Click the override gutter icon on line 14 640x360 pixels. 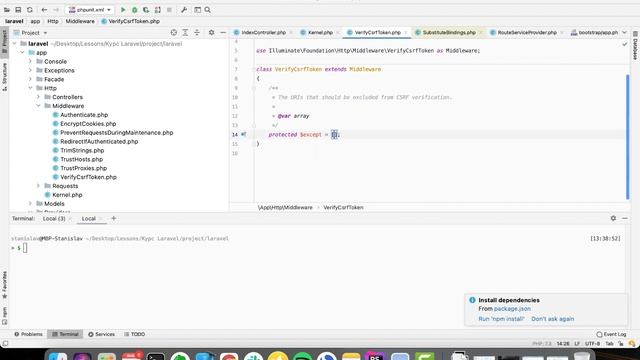tap(244, 134)
